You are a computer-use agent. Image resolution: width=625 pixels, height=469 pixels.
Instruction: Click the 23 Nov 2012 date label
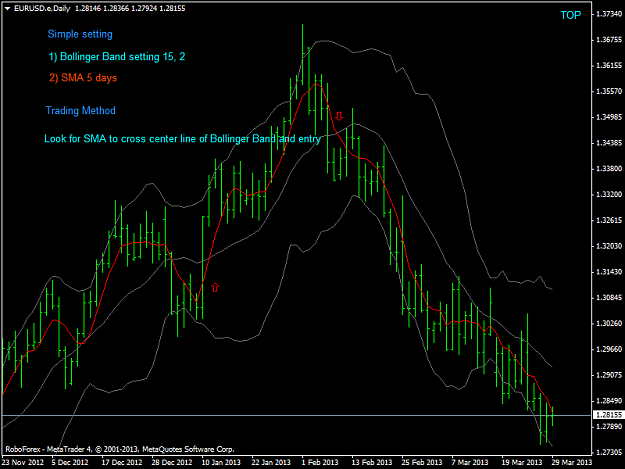(x=23, y=462)
